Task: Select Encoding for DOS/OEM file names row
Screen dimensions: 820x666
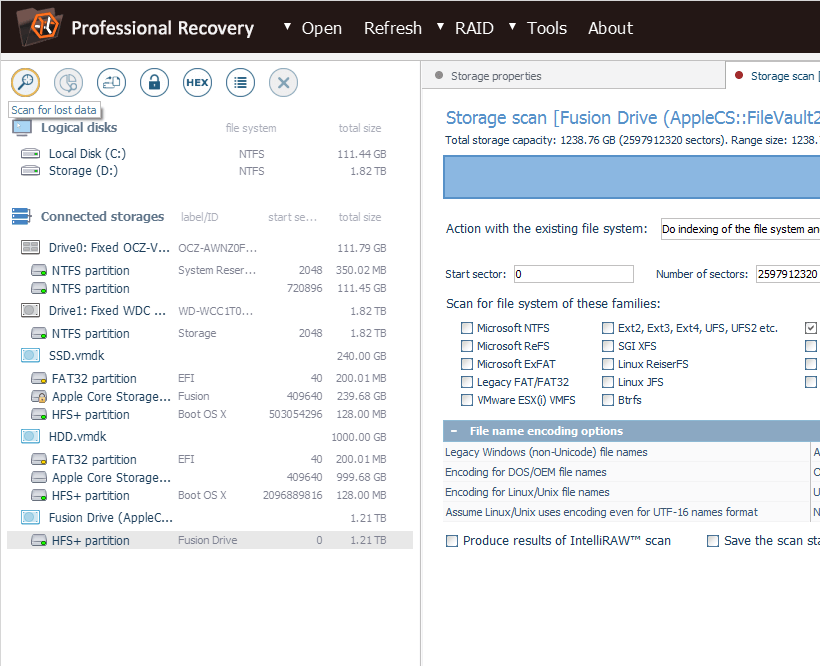Action: click(631, 472)
